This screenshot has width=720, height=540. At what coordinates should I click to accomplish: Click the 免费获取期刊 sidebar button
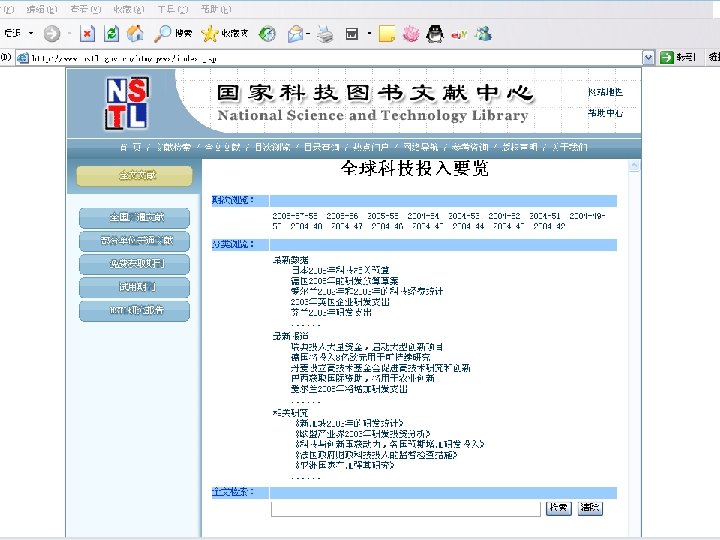(134, 264)
